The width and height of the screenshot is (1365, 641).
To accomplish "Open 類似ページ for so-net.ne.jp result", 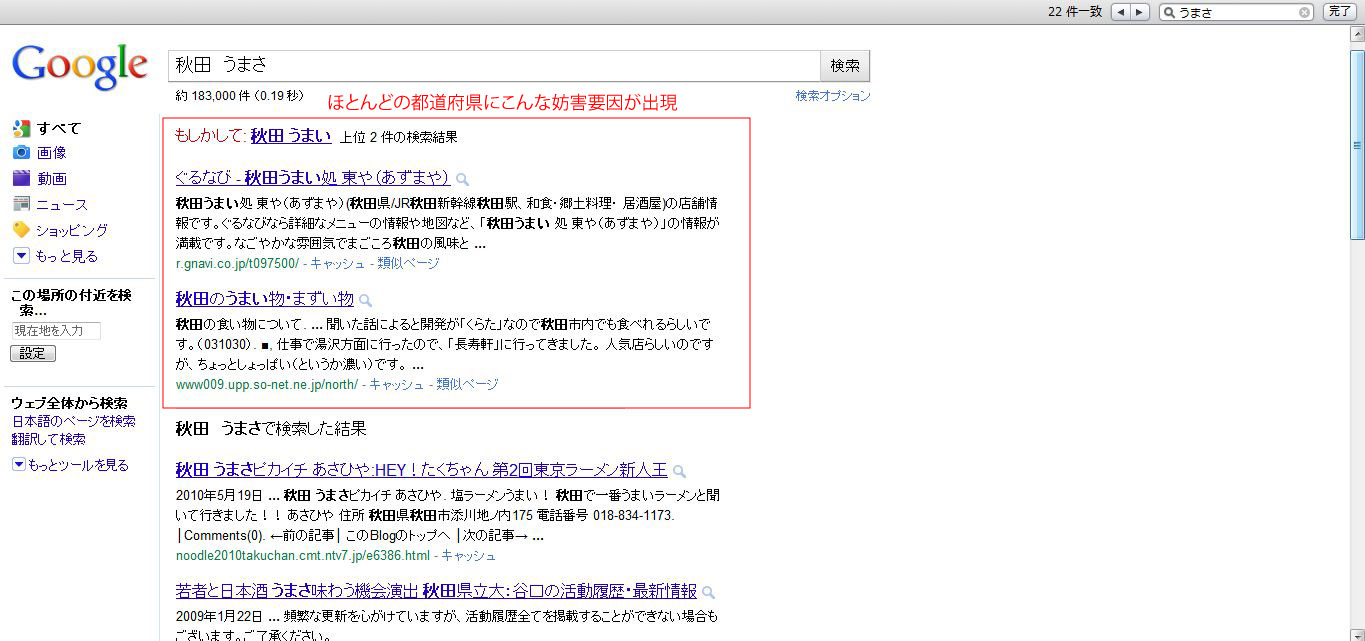I will (467, 385).
